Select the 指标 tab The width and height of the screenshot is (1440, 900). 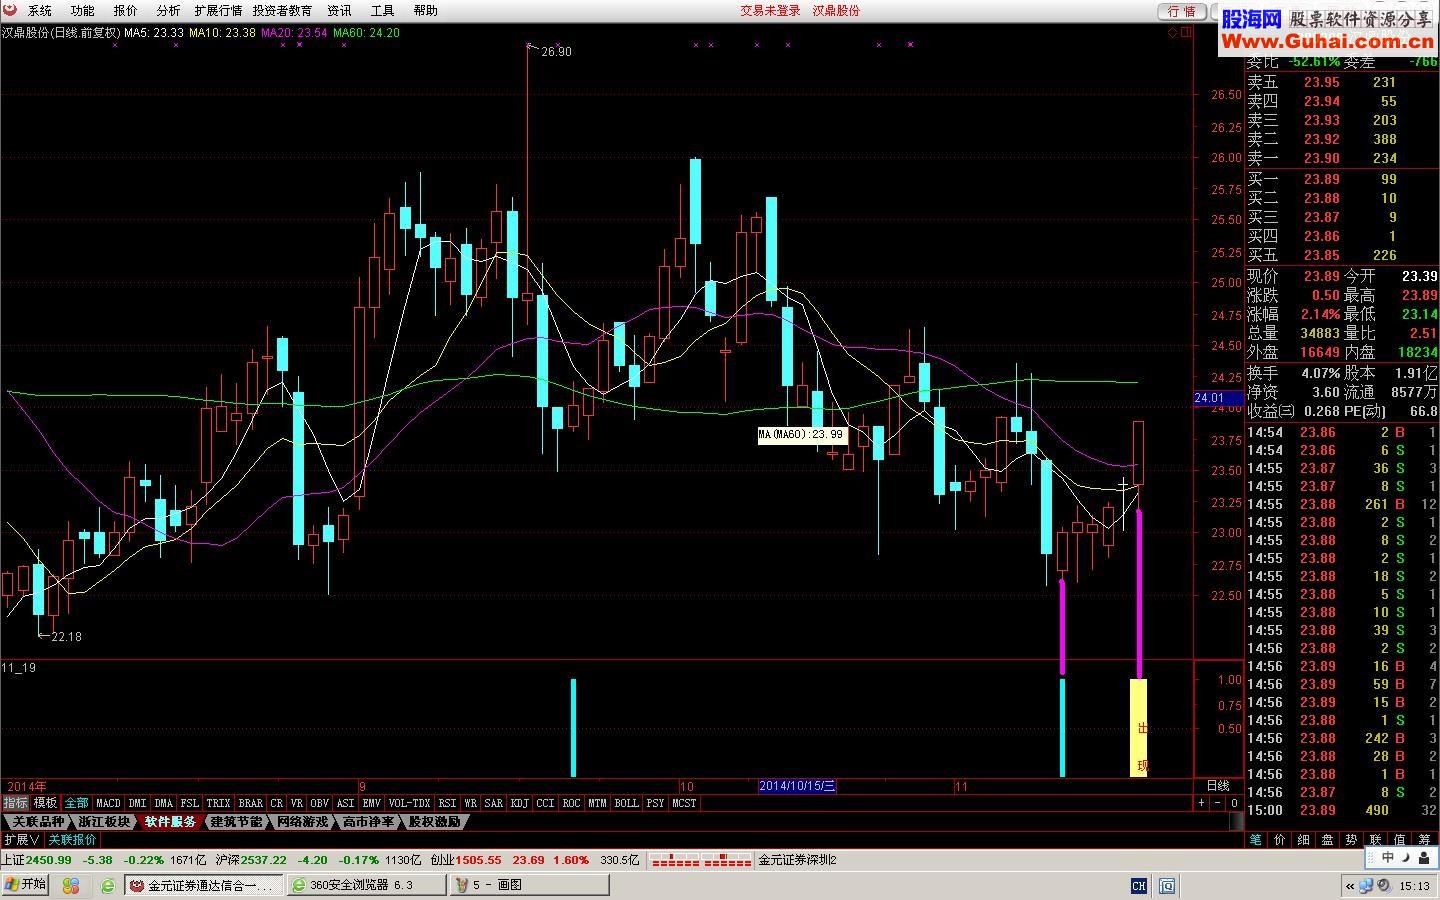(15, 802)
